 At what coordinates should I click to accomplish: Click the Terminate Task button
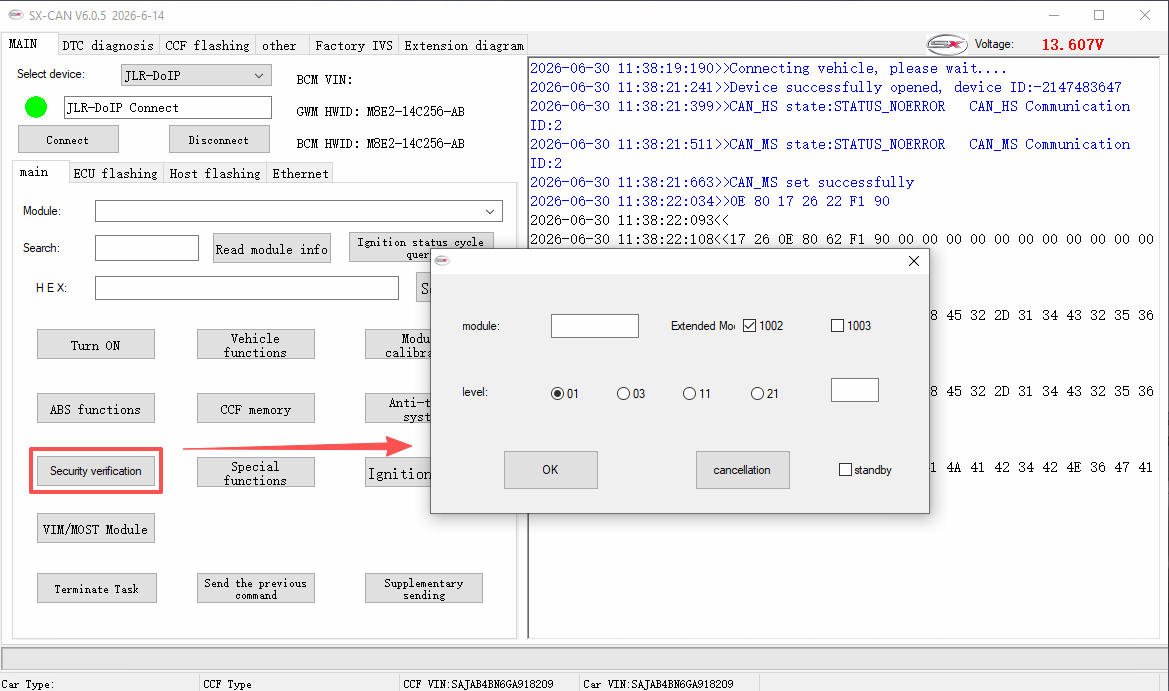point(97,588)
